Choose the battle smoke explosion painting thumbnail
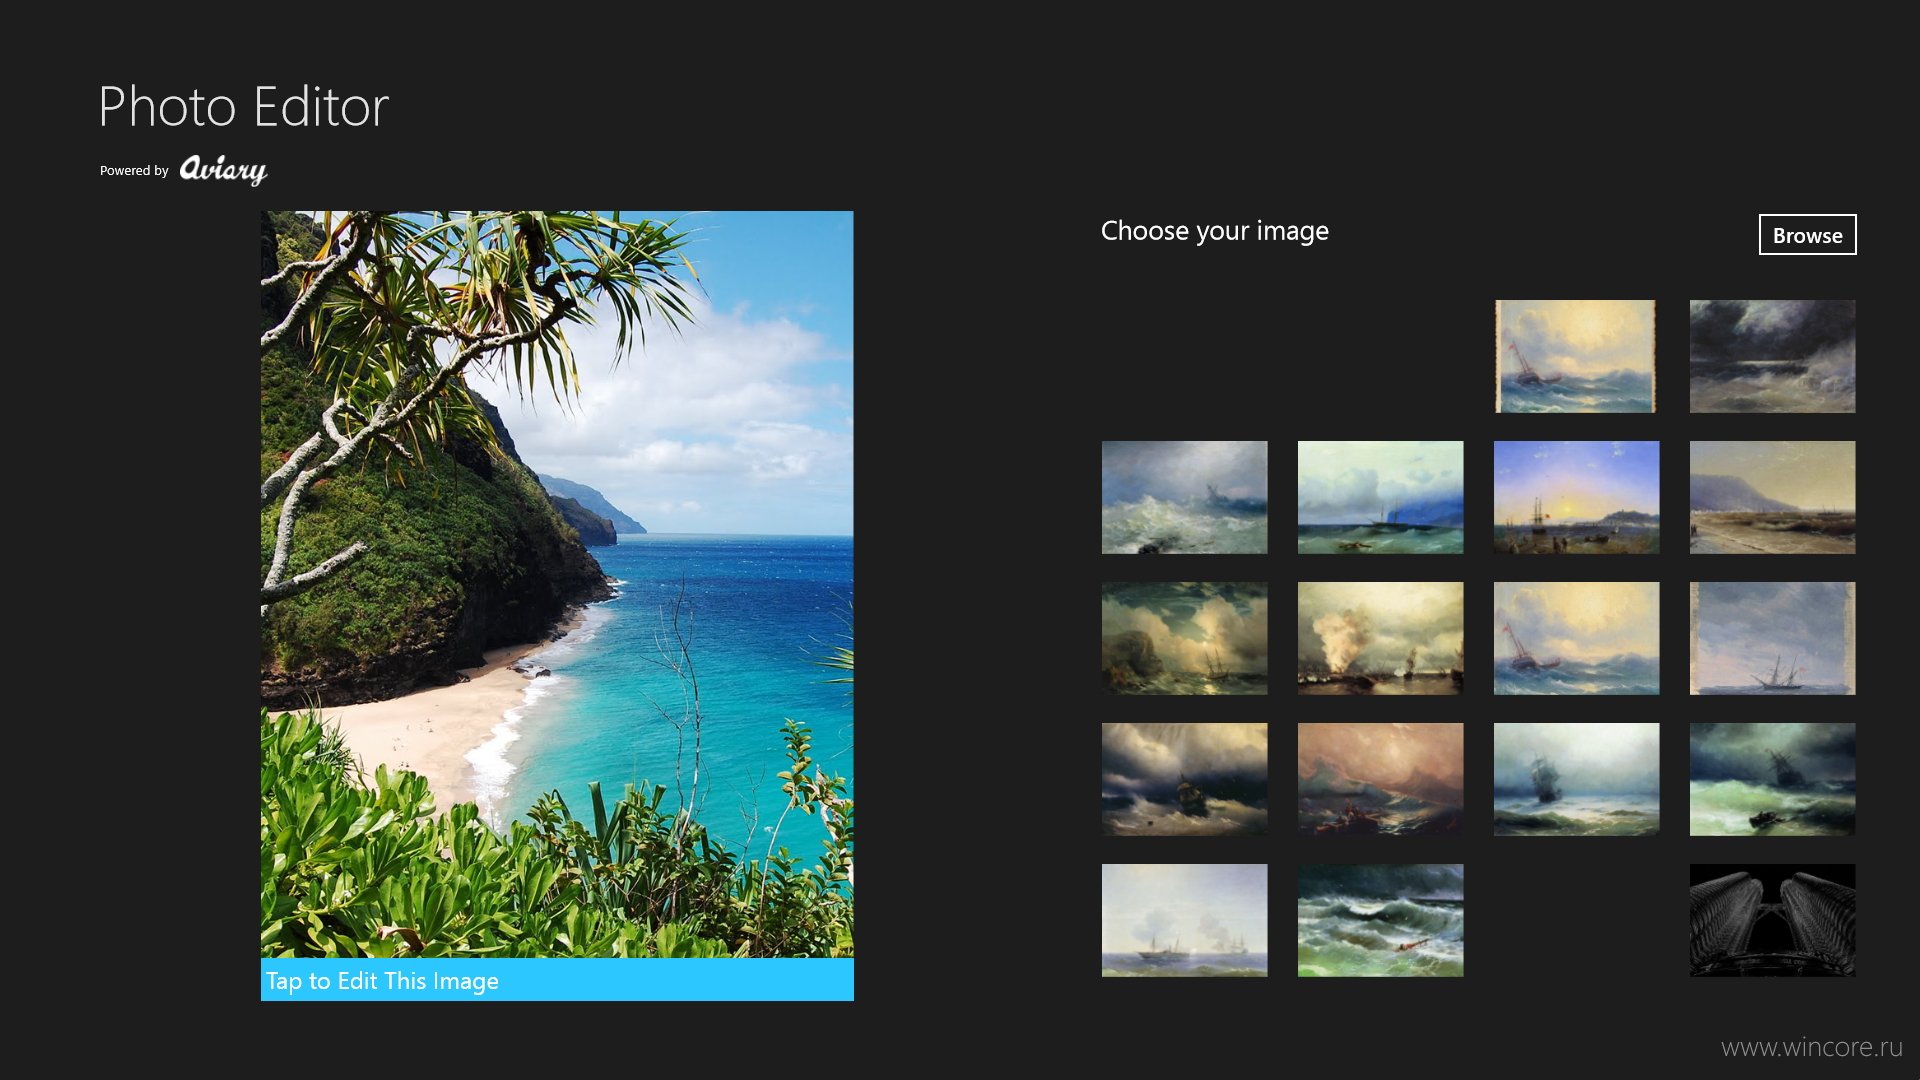Screen dimensions: 1920x1080 tap(1380, 638)
